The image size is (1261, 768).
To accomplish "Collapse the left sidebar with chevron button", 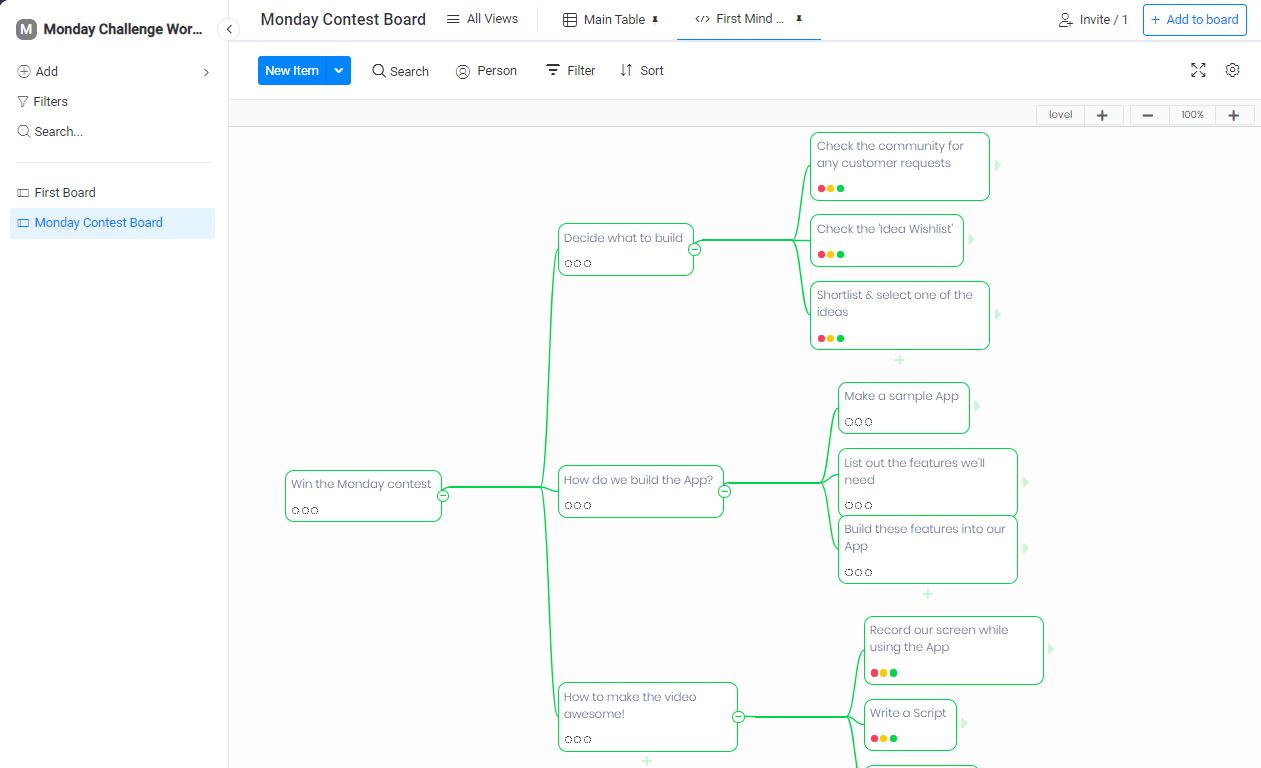I will (x=229, y=29).
